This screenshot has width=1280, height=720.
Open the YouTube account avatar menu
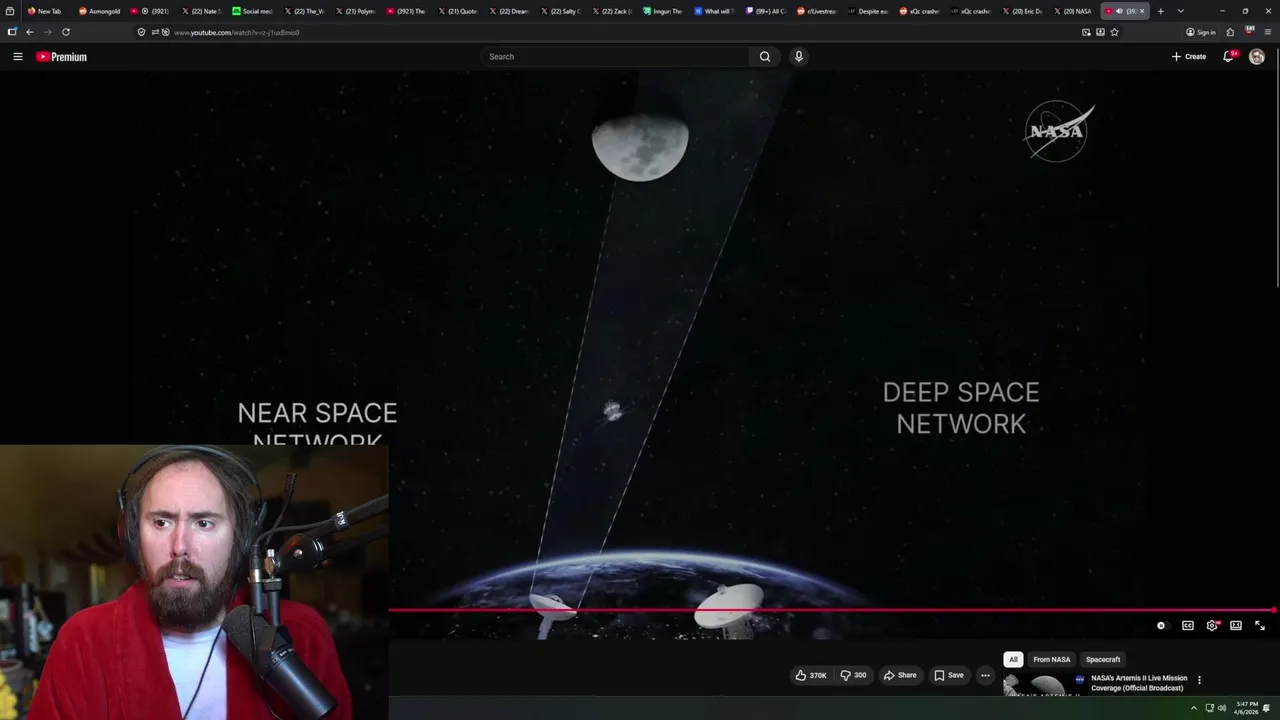(1257, 57)
